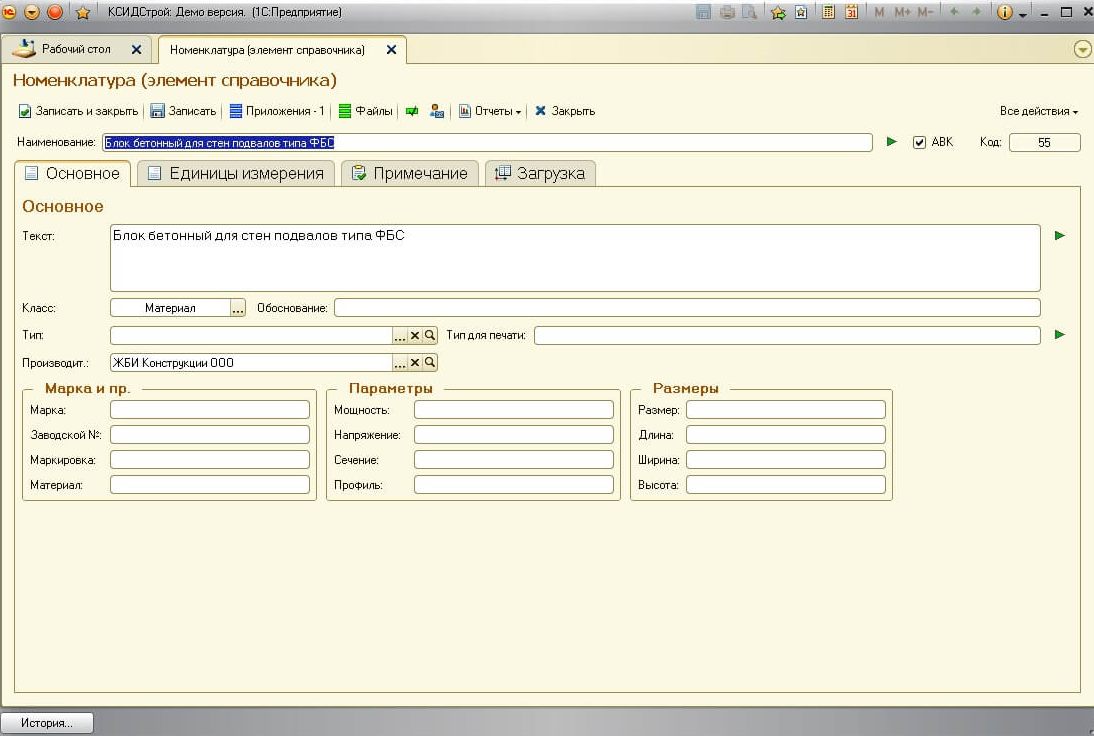1094x736 pixels.
Task: Click the magnifier icon in Производит. field
Action: click(x=430, y=363)
